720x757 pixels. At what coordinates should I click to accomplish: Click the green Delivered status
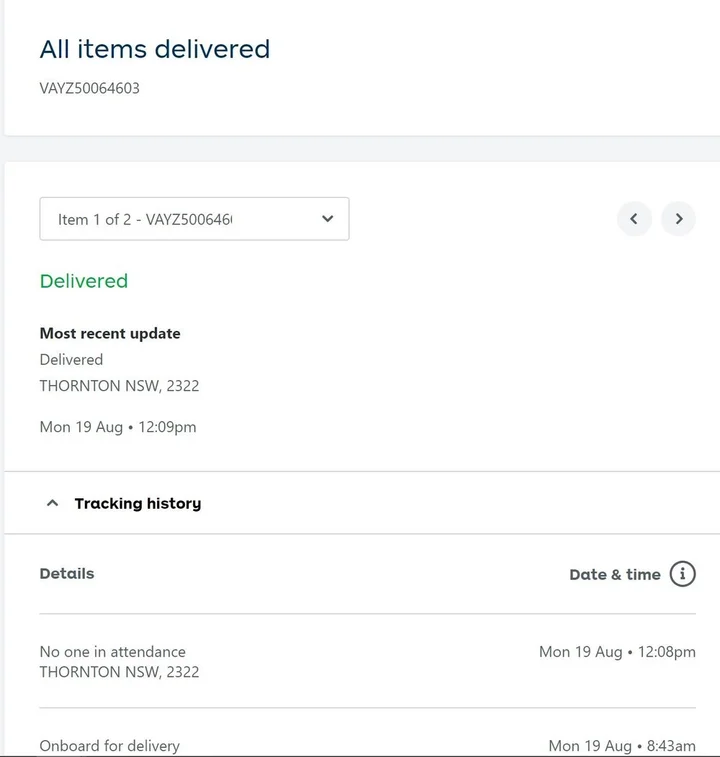(x=83, y=281)
